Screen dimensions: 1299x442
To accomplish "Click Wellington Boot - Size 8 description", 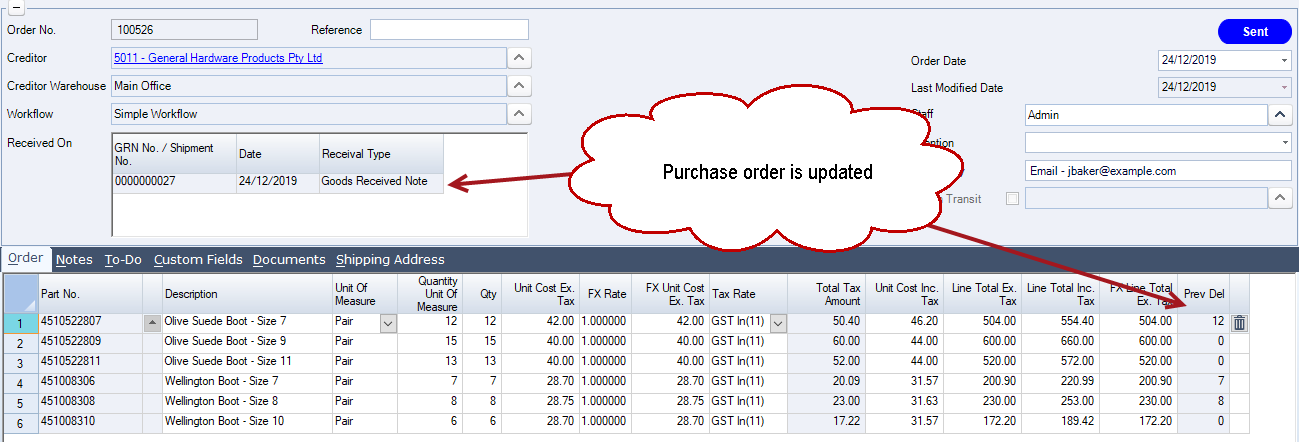I will click(247, 402).
